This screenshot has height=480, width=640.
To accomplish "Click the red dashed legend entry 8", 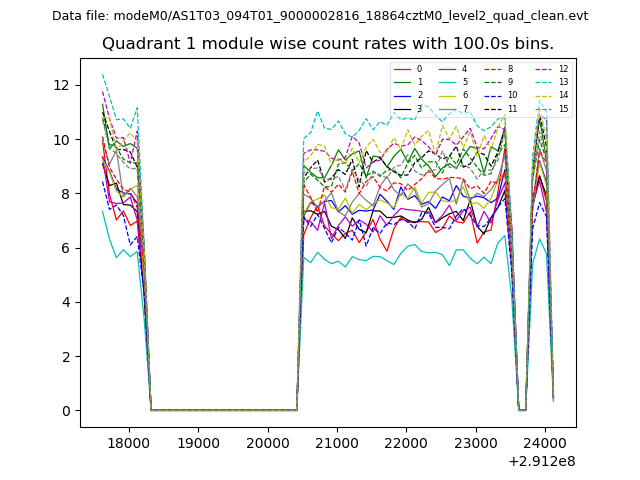I will (x=498, y=69).
